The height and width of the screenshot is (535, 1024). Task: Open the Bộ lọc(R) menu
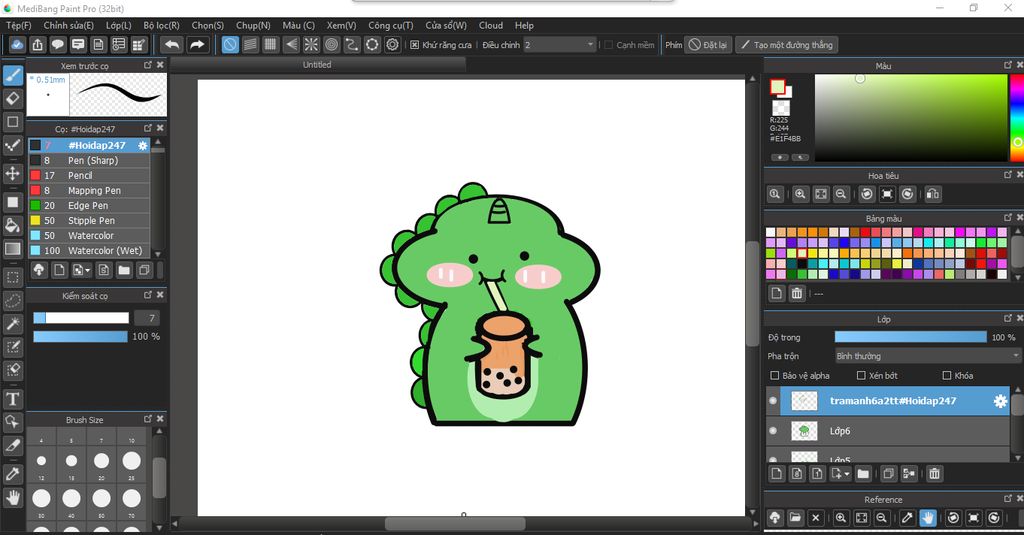coord(161,25)
